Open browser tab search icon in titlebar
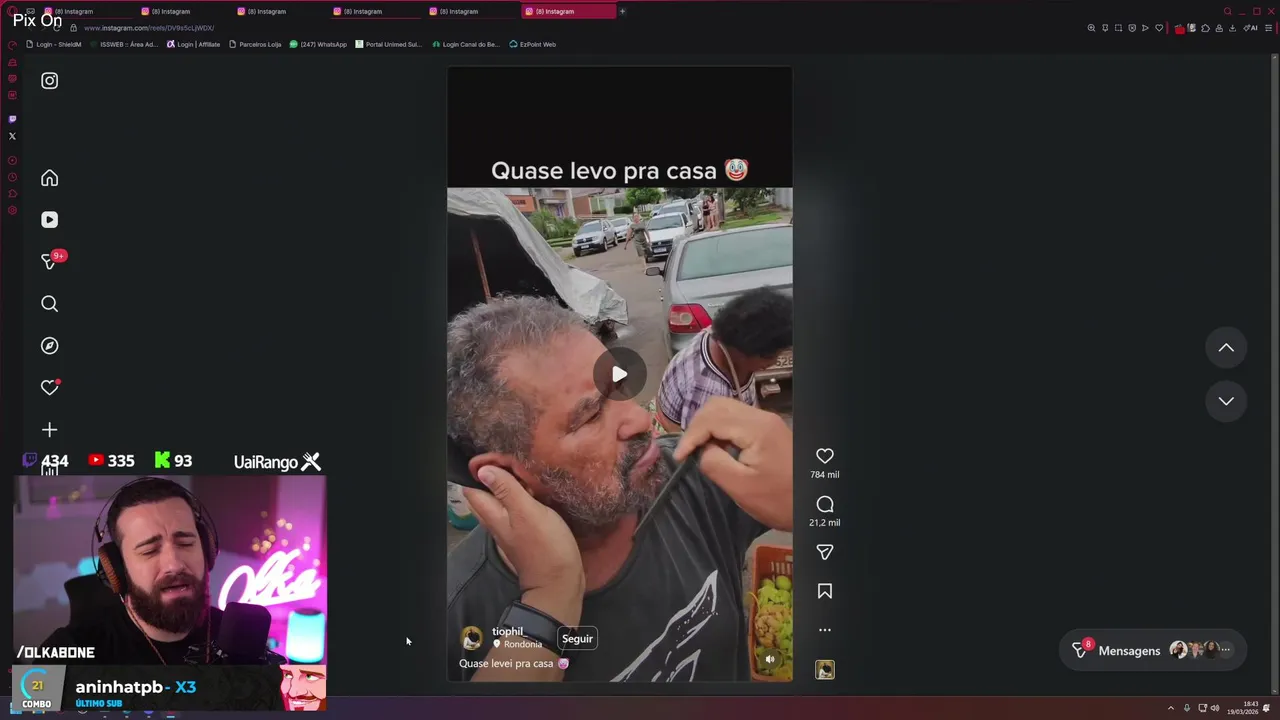Viewport: 1280px width, 720px height. click(1228, 11)
